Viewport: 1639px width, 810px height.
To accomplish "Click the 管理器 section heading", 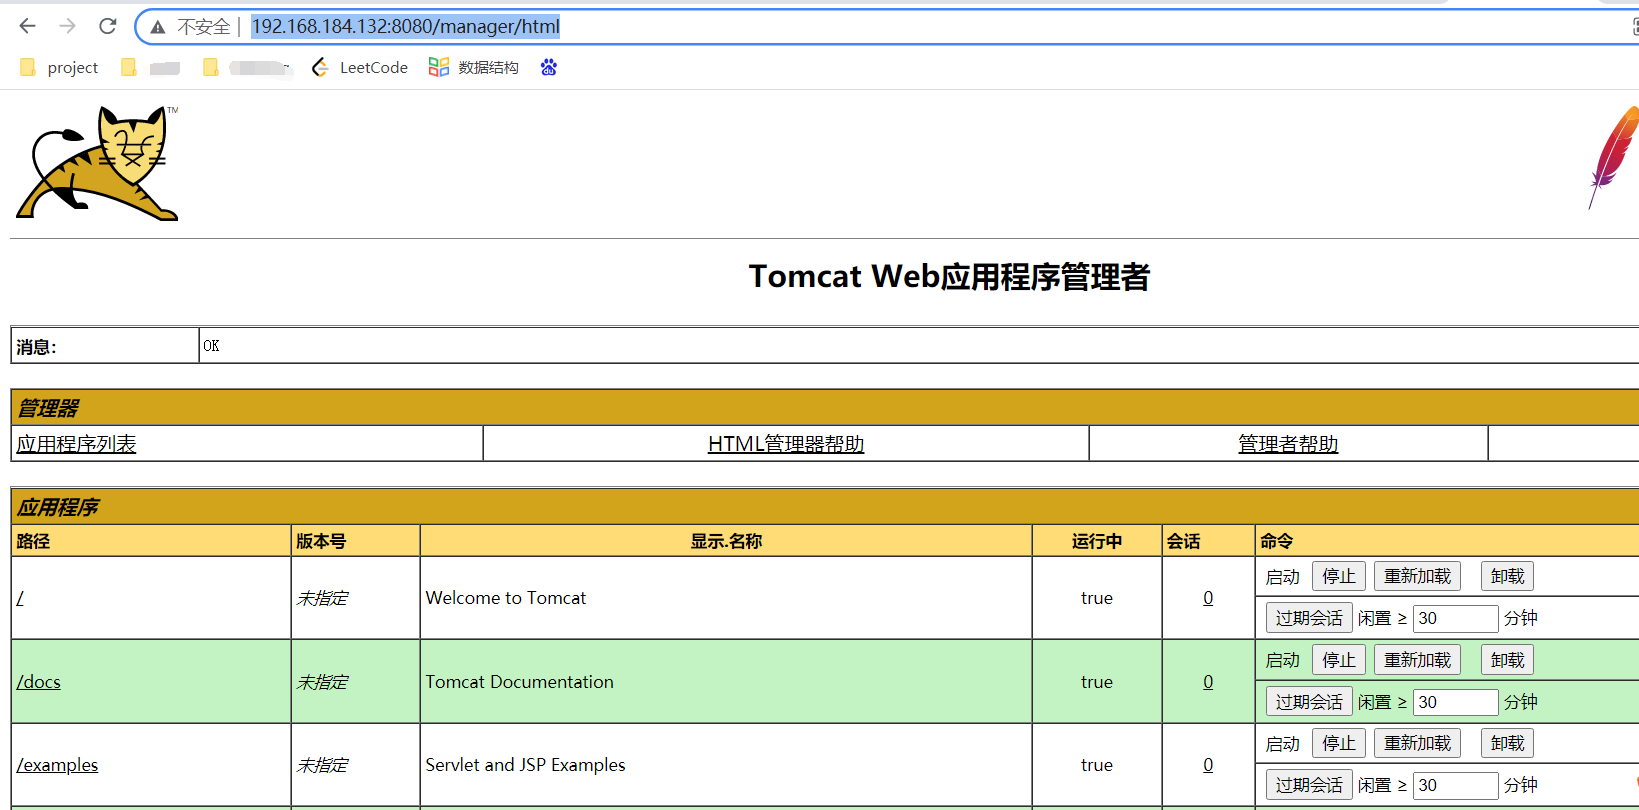I will (x=48, y=408).
